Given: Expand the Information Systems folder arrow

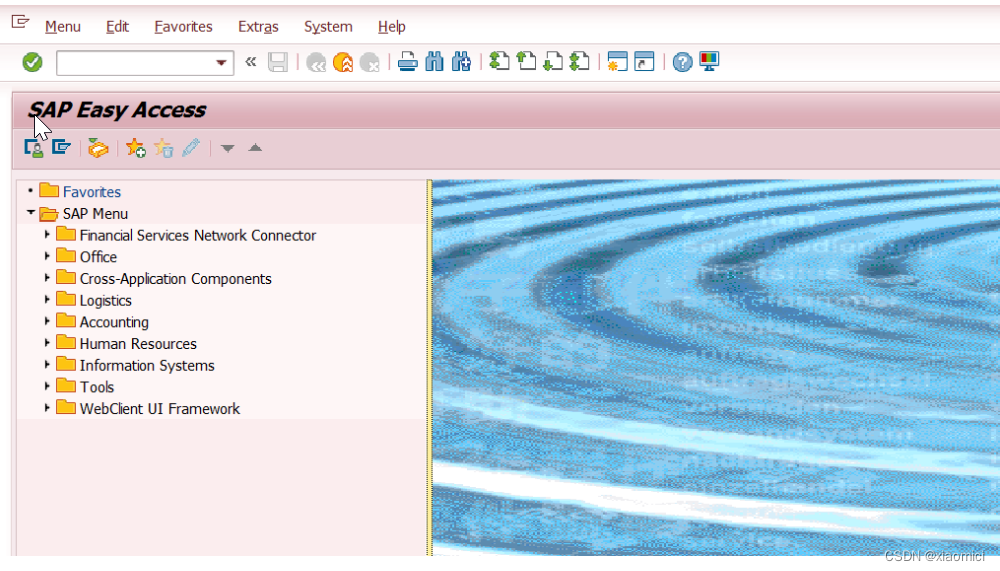Looking at the screenshot, I should click(47, 365).
